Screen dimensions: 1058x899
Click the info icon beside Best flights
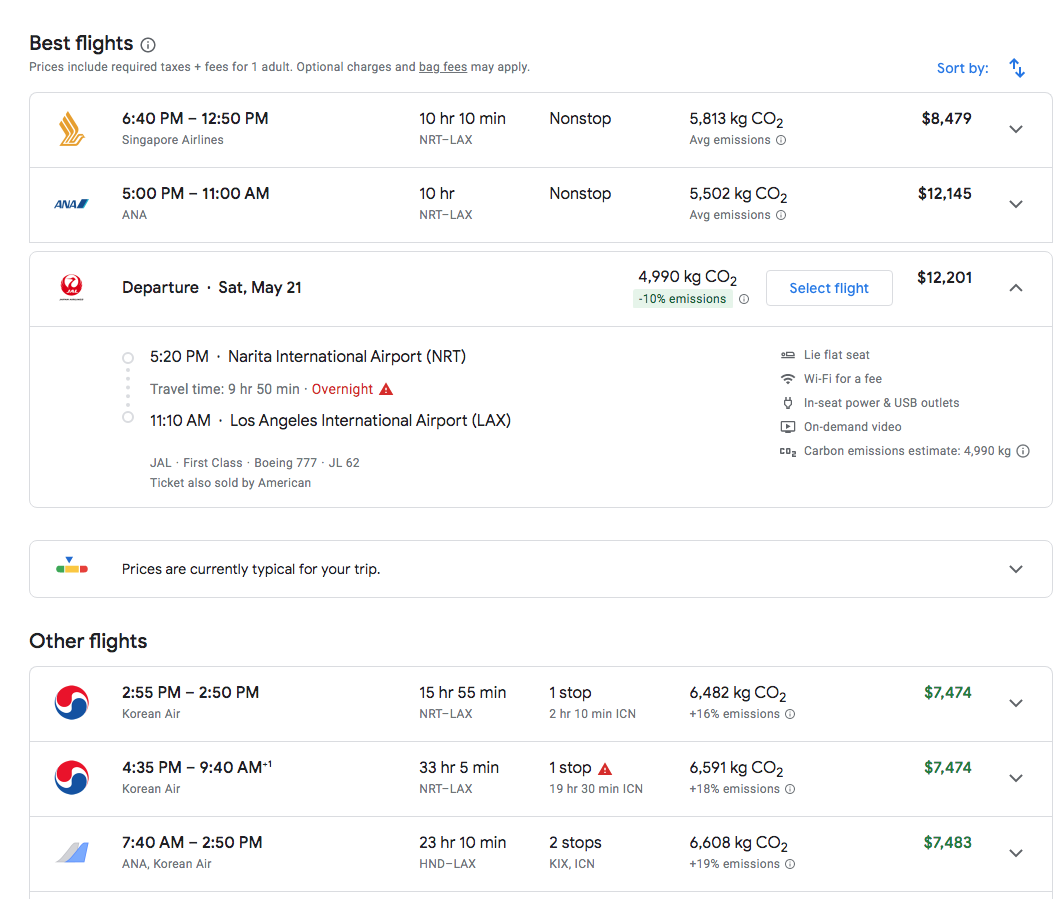click(x=148, y=45)
